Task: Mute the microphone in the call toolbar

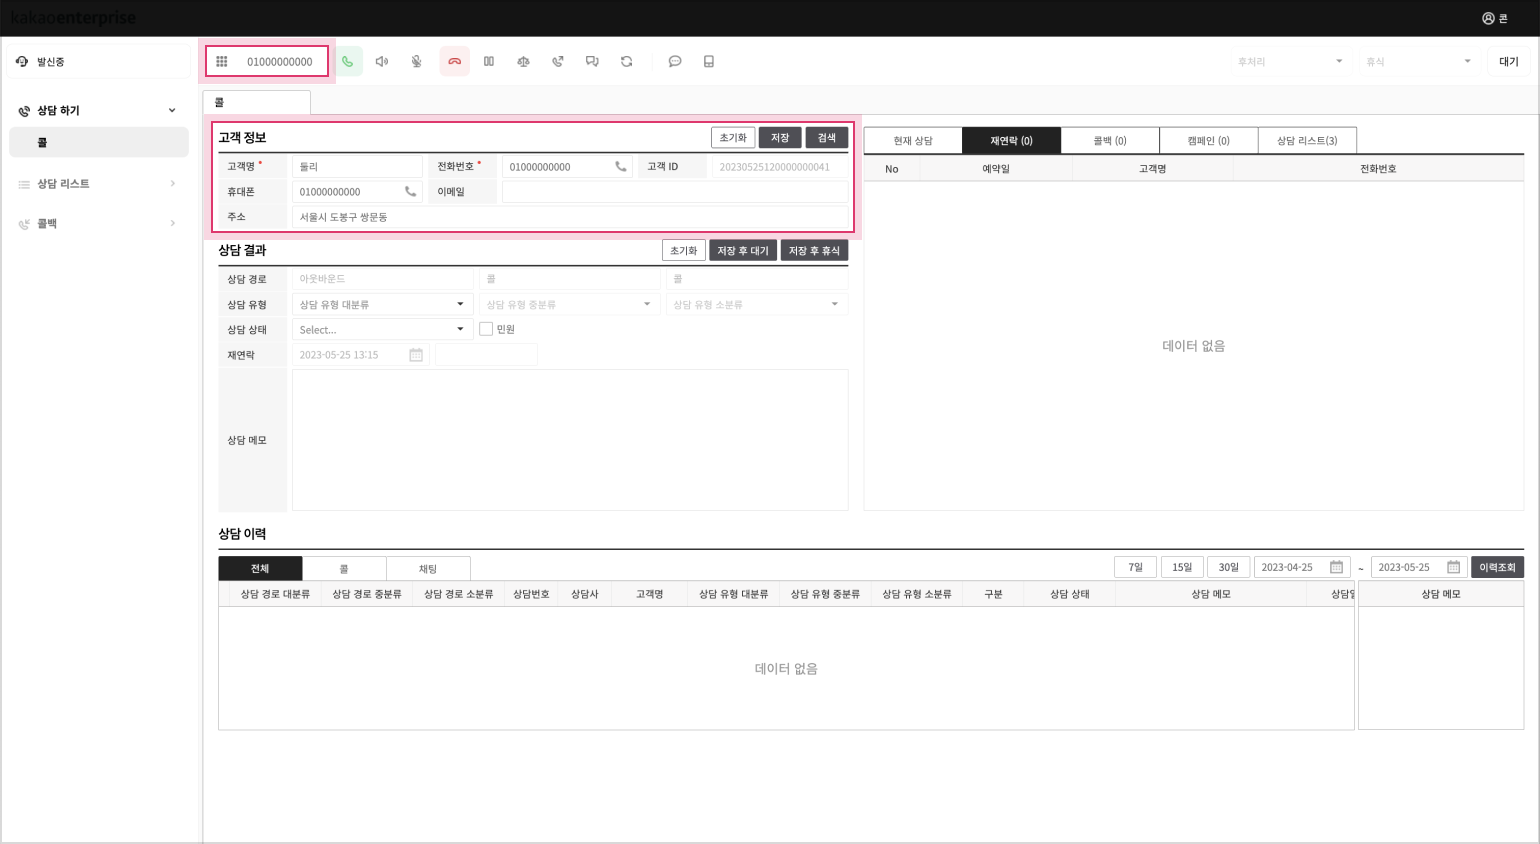Action: 417,62
